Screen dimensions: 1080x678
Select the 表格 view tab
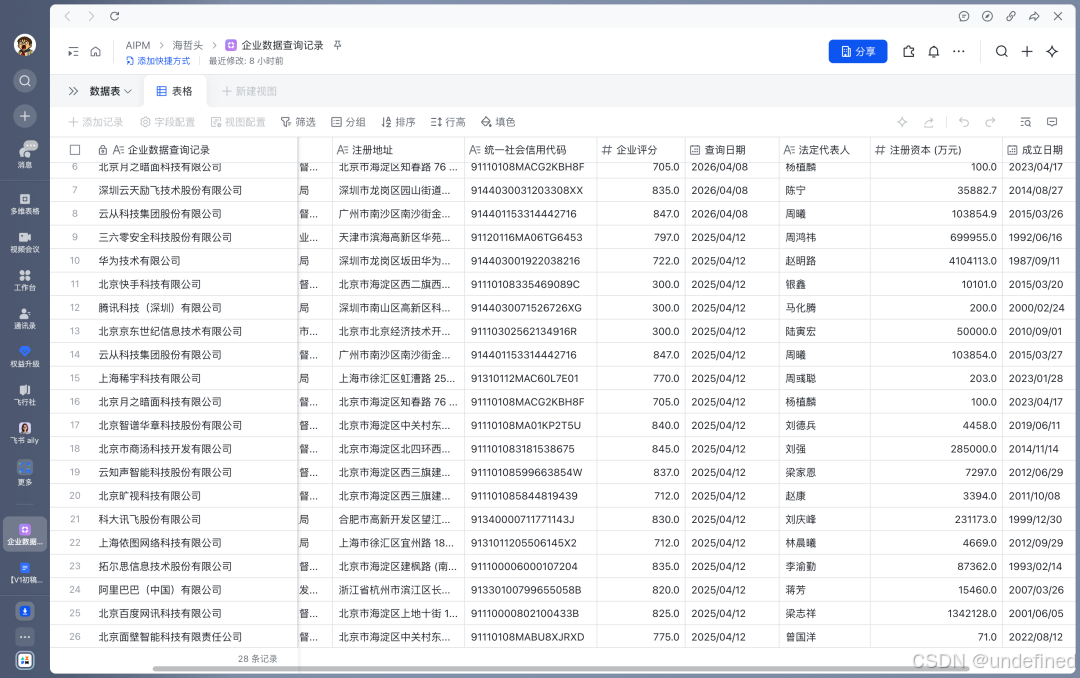coord(174,91)
